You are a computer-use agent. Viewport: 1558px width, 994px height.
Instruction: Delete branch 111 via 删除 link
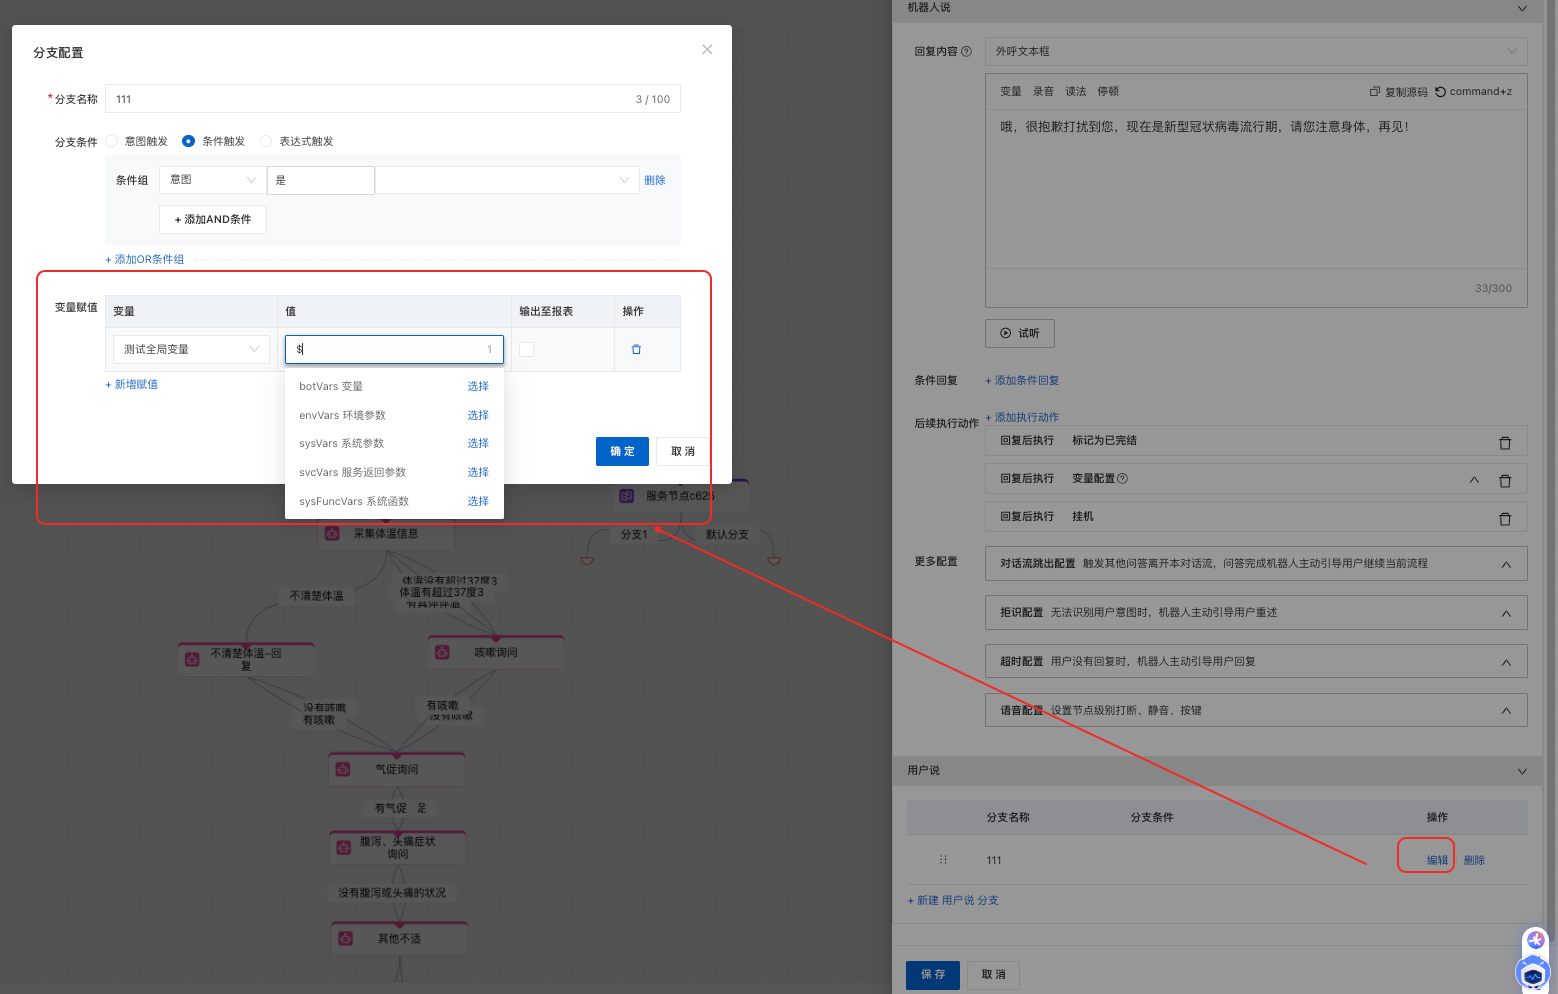[1474, 861]
